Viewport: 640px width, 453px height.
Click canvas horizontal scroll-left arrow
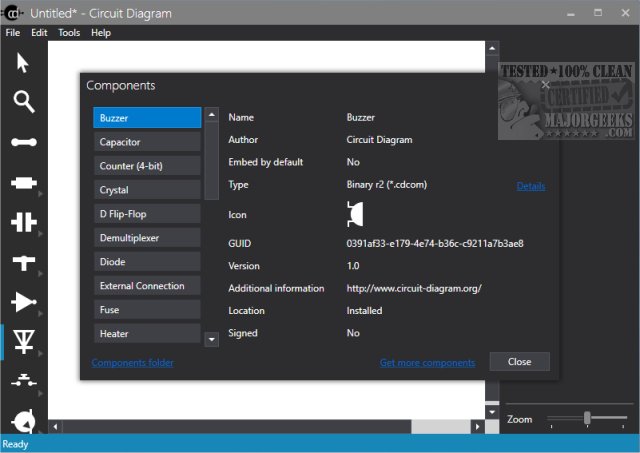(x=55, y=427)
